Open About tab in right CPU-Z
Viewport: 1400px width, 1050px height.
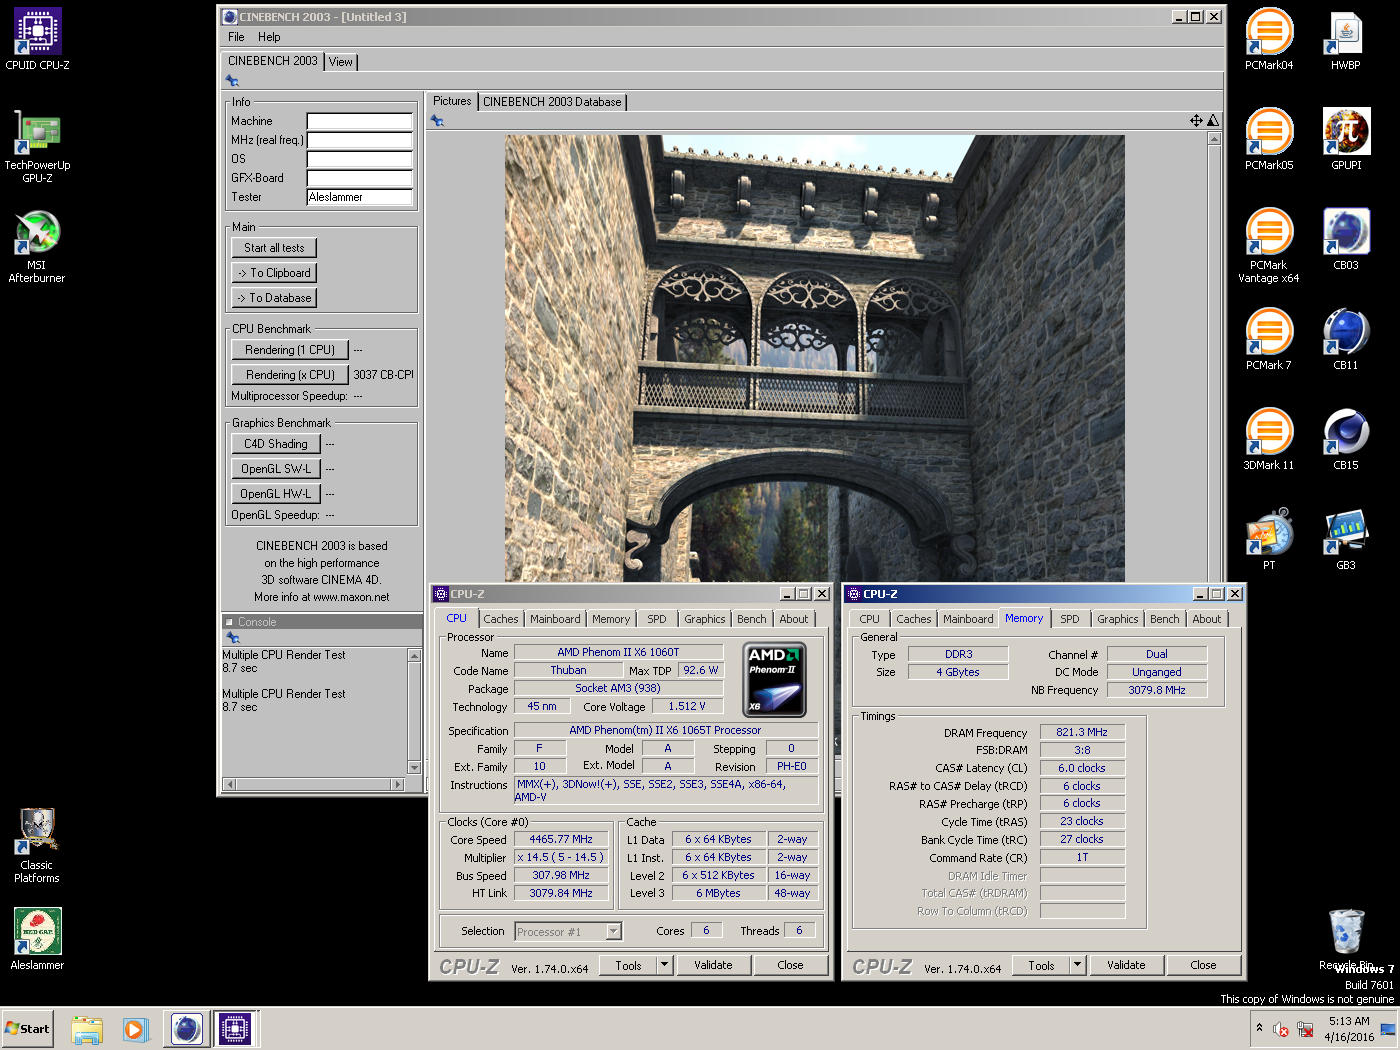1206,619
